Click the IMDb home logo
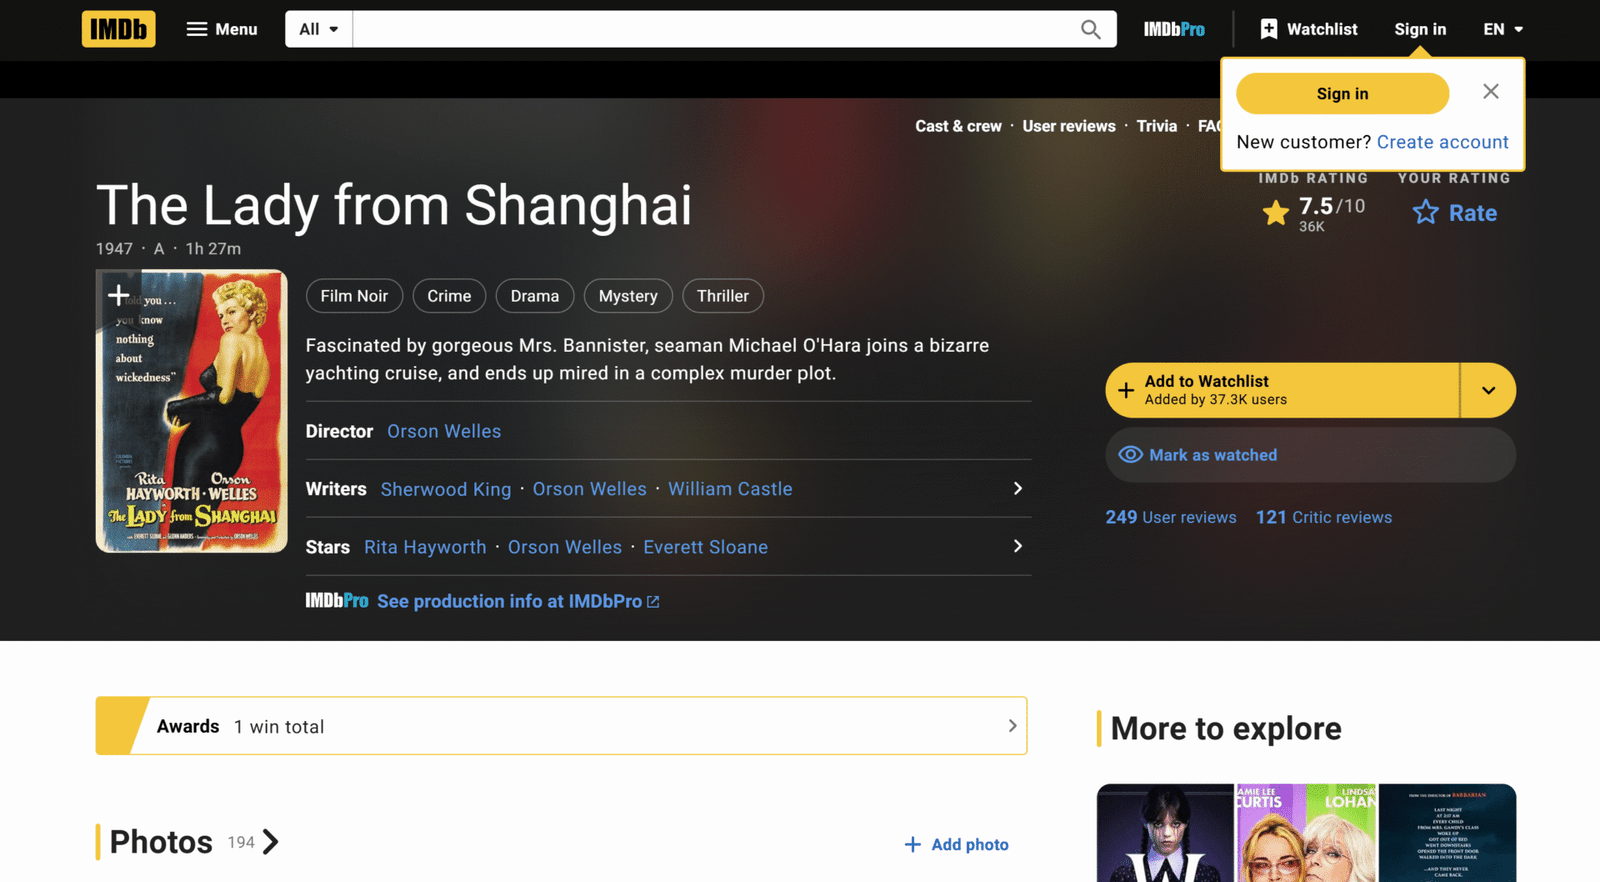Viewport: 1600px width, 882px height. tap(118, 29)
